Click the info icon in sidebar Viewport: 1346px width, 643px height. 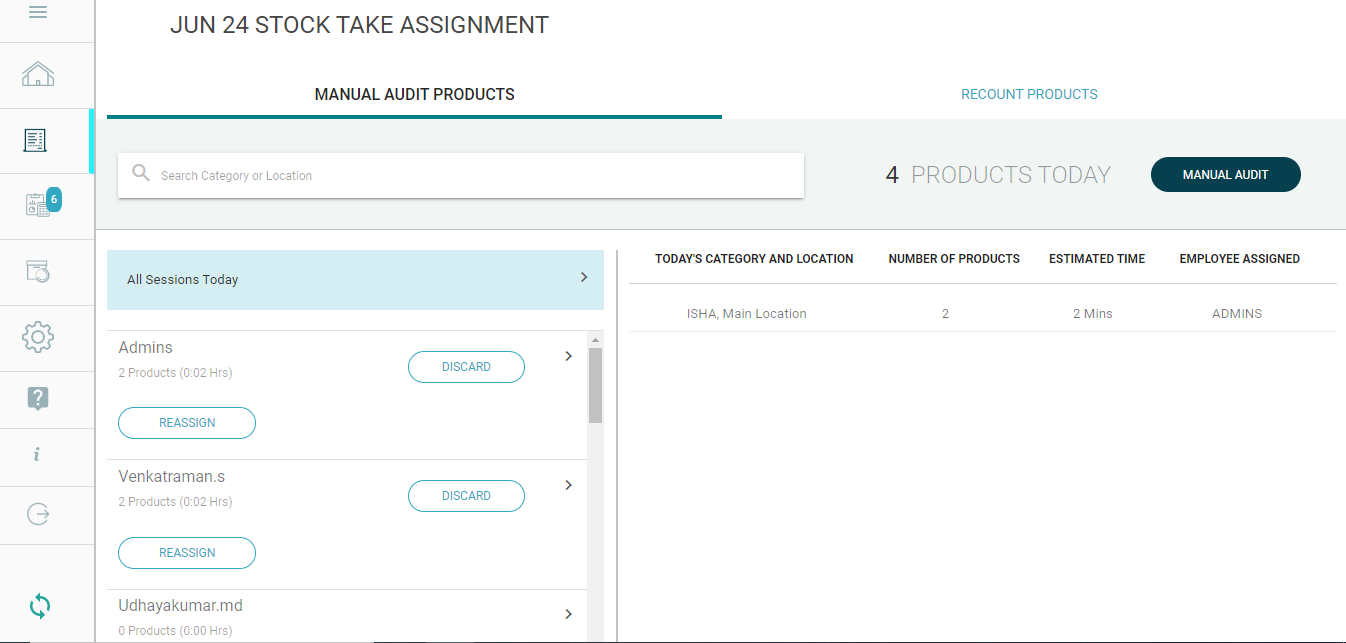click(37, 455)
